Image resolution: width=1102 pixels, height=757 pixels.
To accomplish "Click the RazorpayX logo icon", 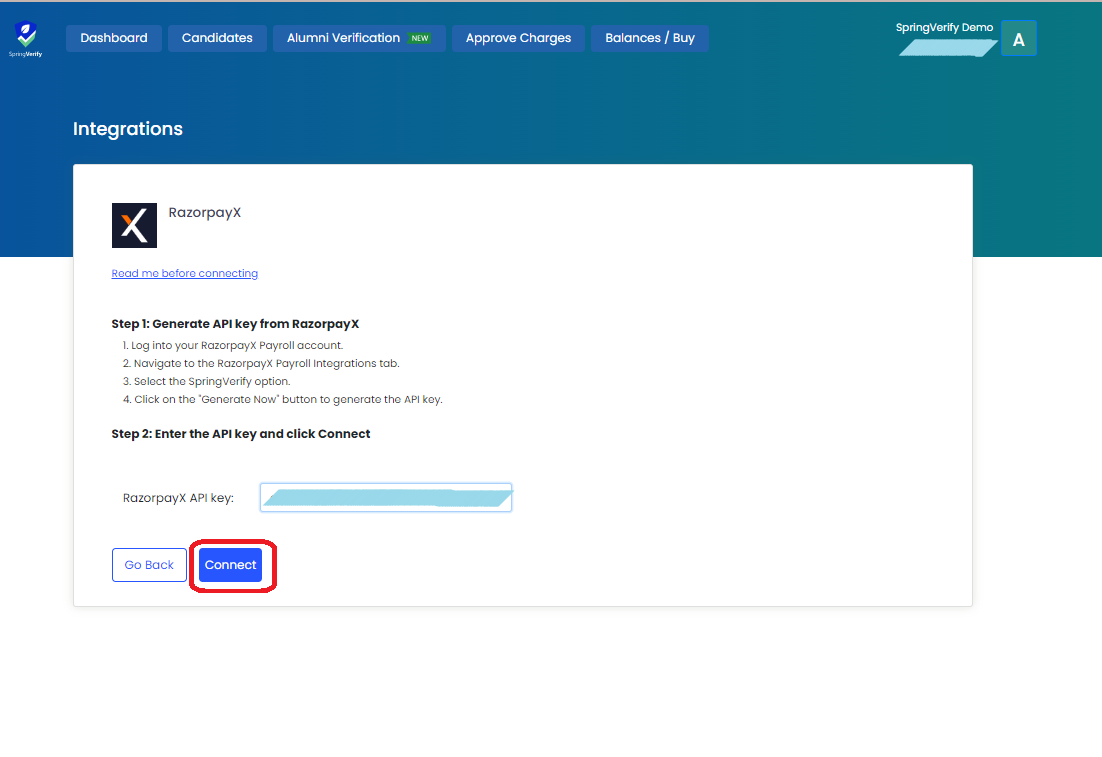I will (x=134, y=225).
